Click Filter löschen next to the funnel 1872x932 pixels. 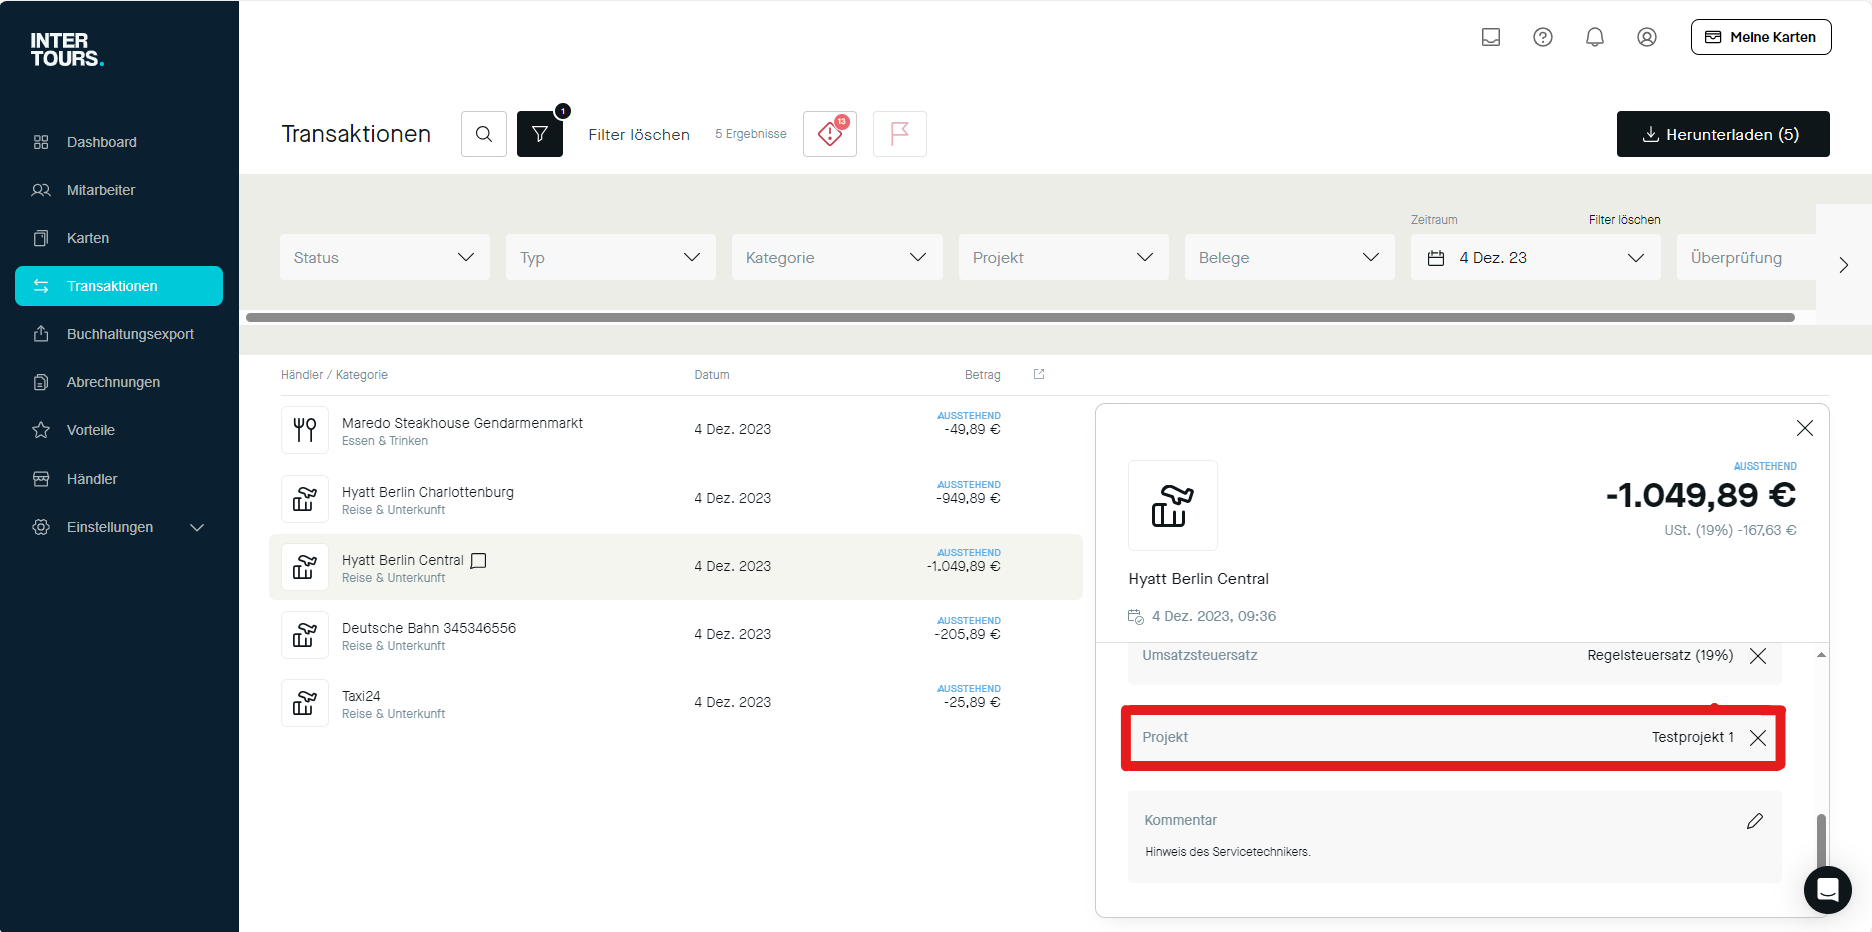[x=639, y=135]
